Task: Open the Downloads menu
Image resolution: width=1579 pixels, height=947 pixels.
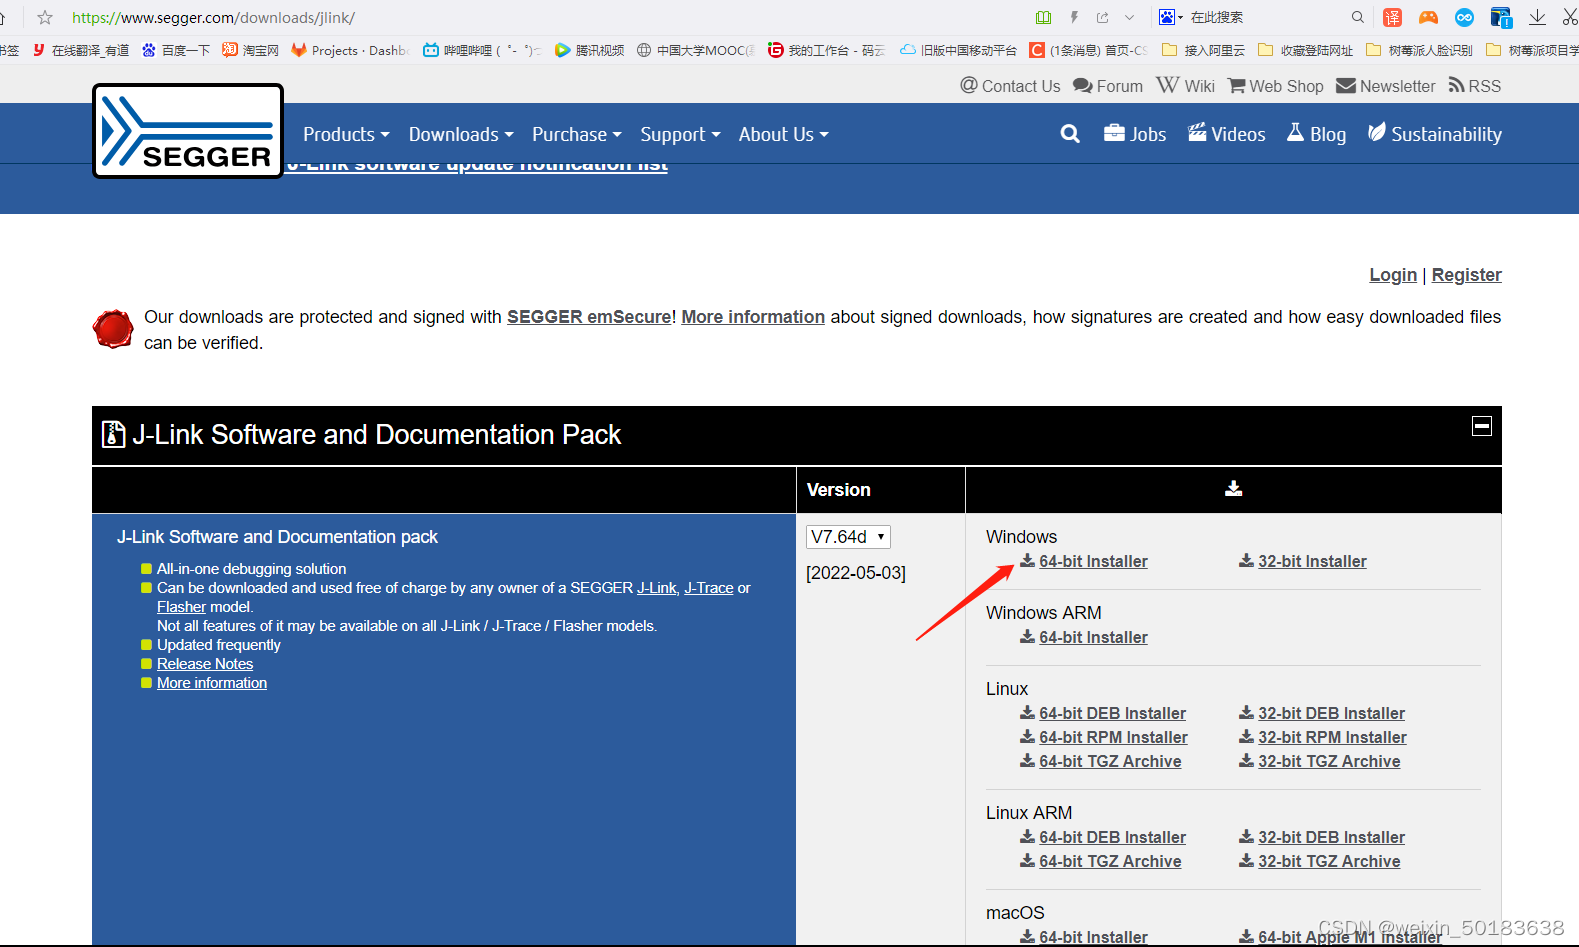Action: pyautogui.click(x=461, y=134)
